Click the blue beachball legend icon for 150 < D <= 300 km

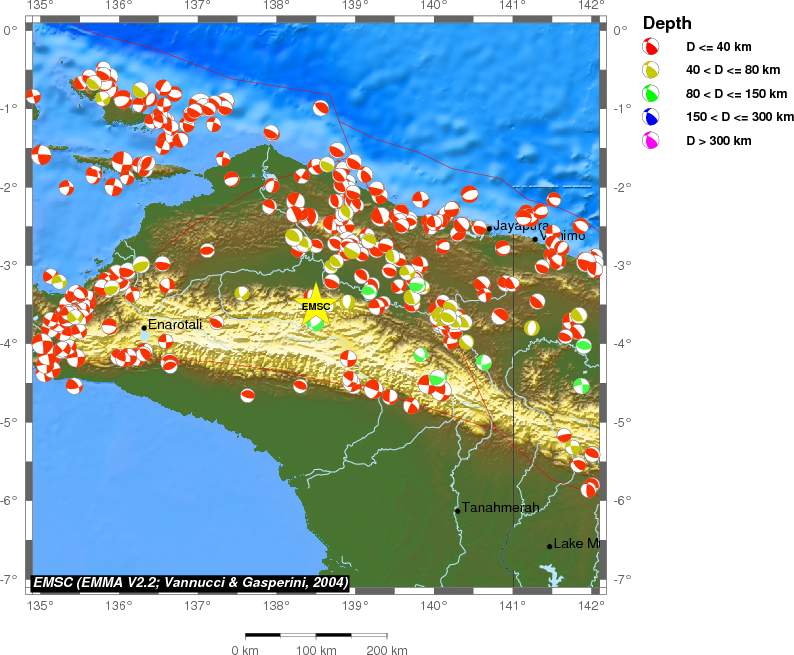651,117
